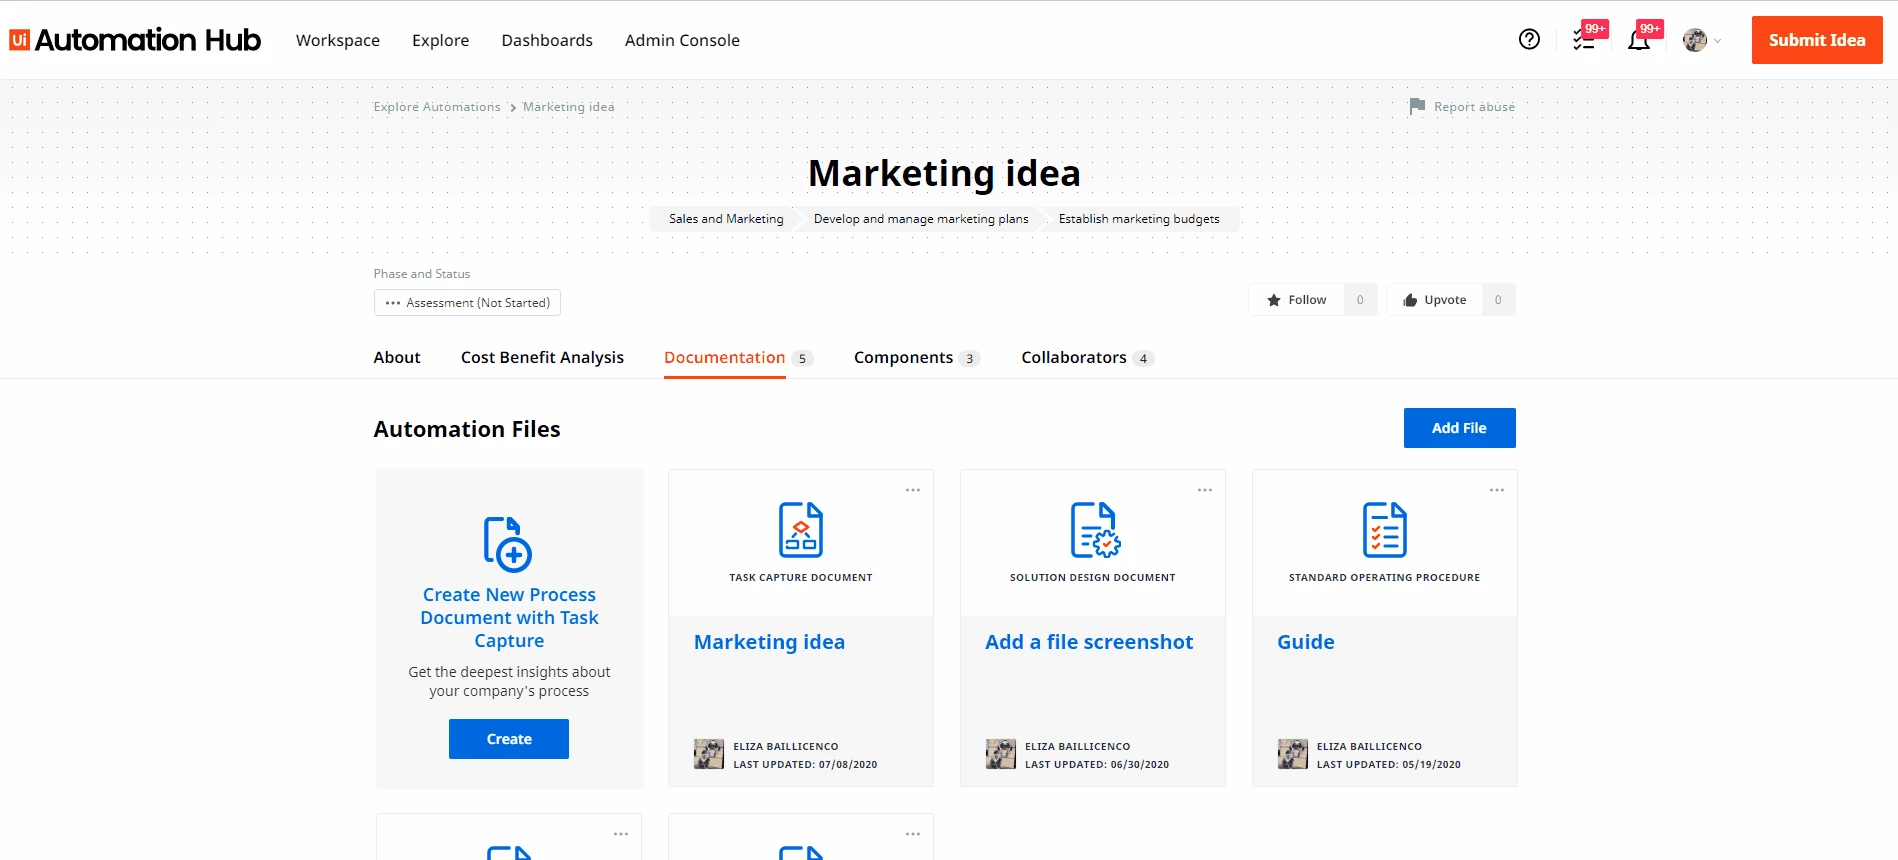Screen dimensions: 1898x860
Task: Toggle Upvote for this idea
Action: pos(1434,300)
